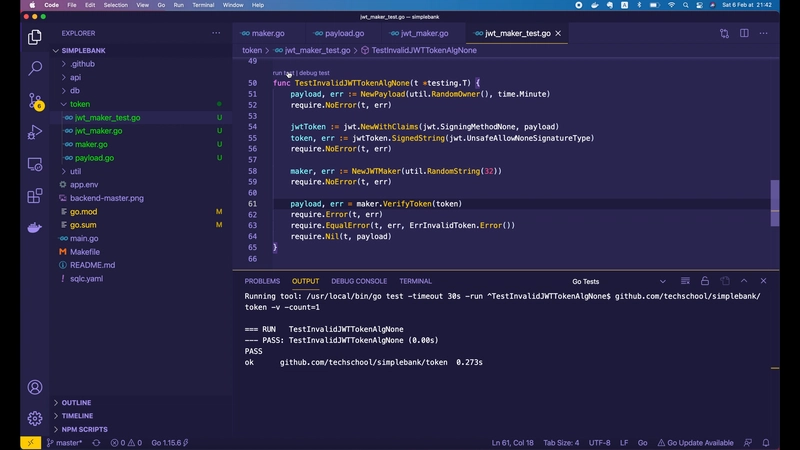The image size is (800, 450).
Task: Collapse the token folder
Action: click(x=80, y=103)
